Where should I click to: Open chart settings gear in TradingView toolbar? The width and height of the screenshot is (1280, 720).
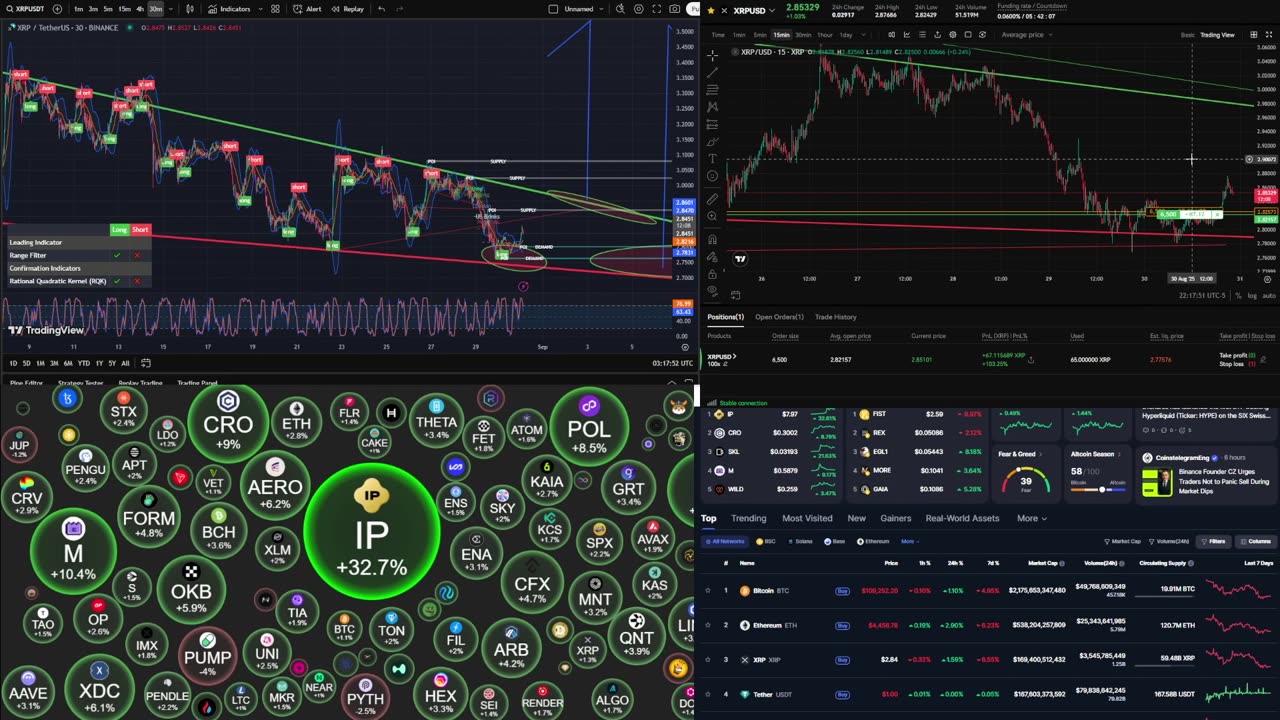[x=638, y=9]
